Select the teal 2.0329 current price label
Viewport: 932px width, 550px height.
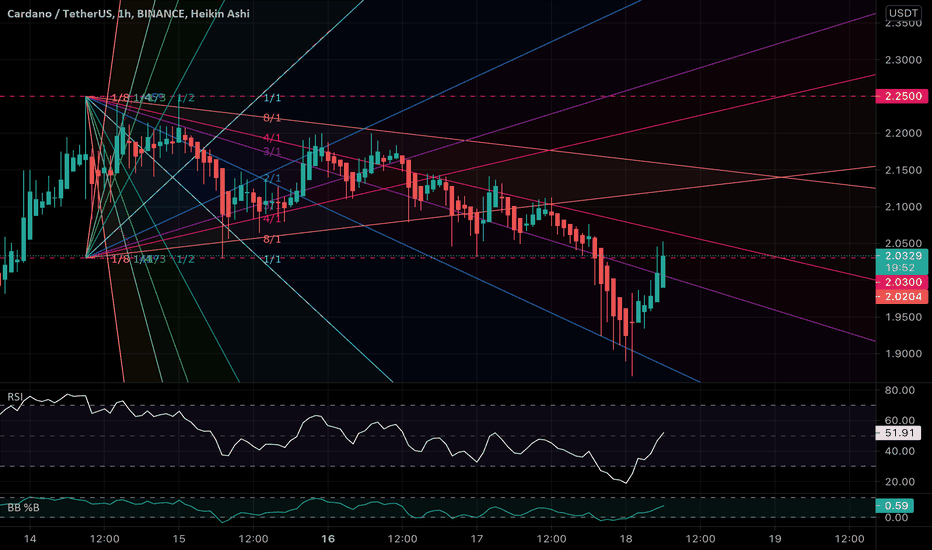(902, 256)
